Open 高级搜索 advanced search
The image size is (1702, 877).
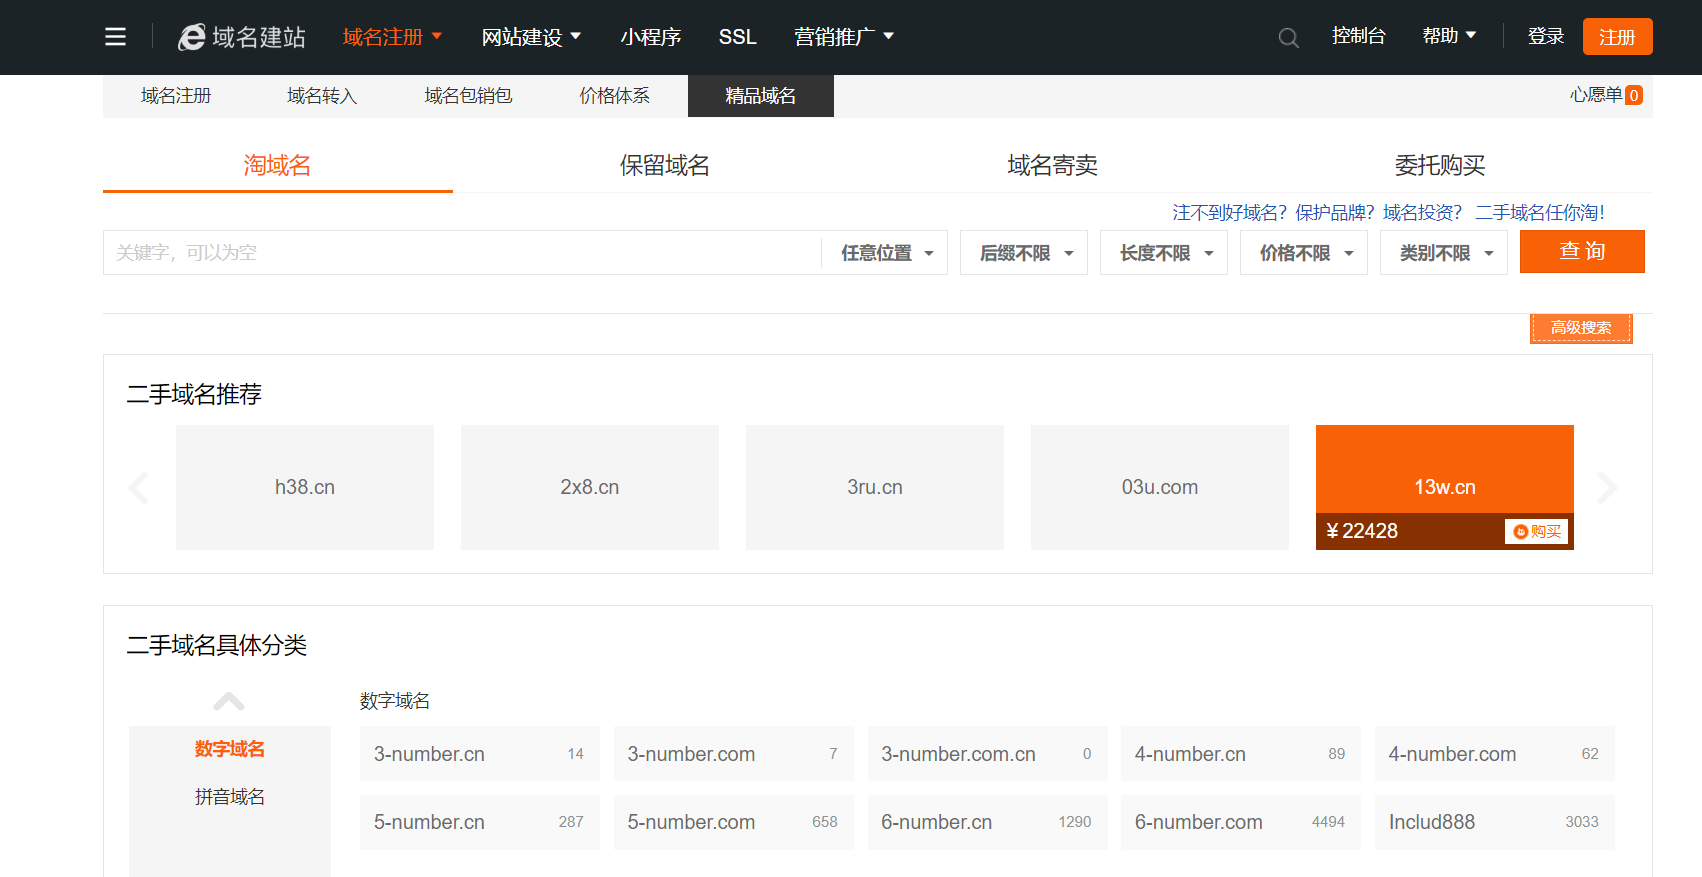[1580, 328]
